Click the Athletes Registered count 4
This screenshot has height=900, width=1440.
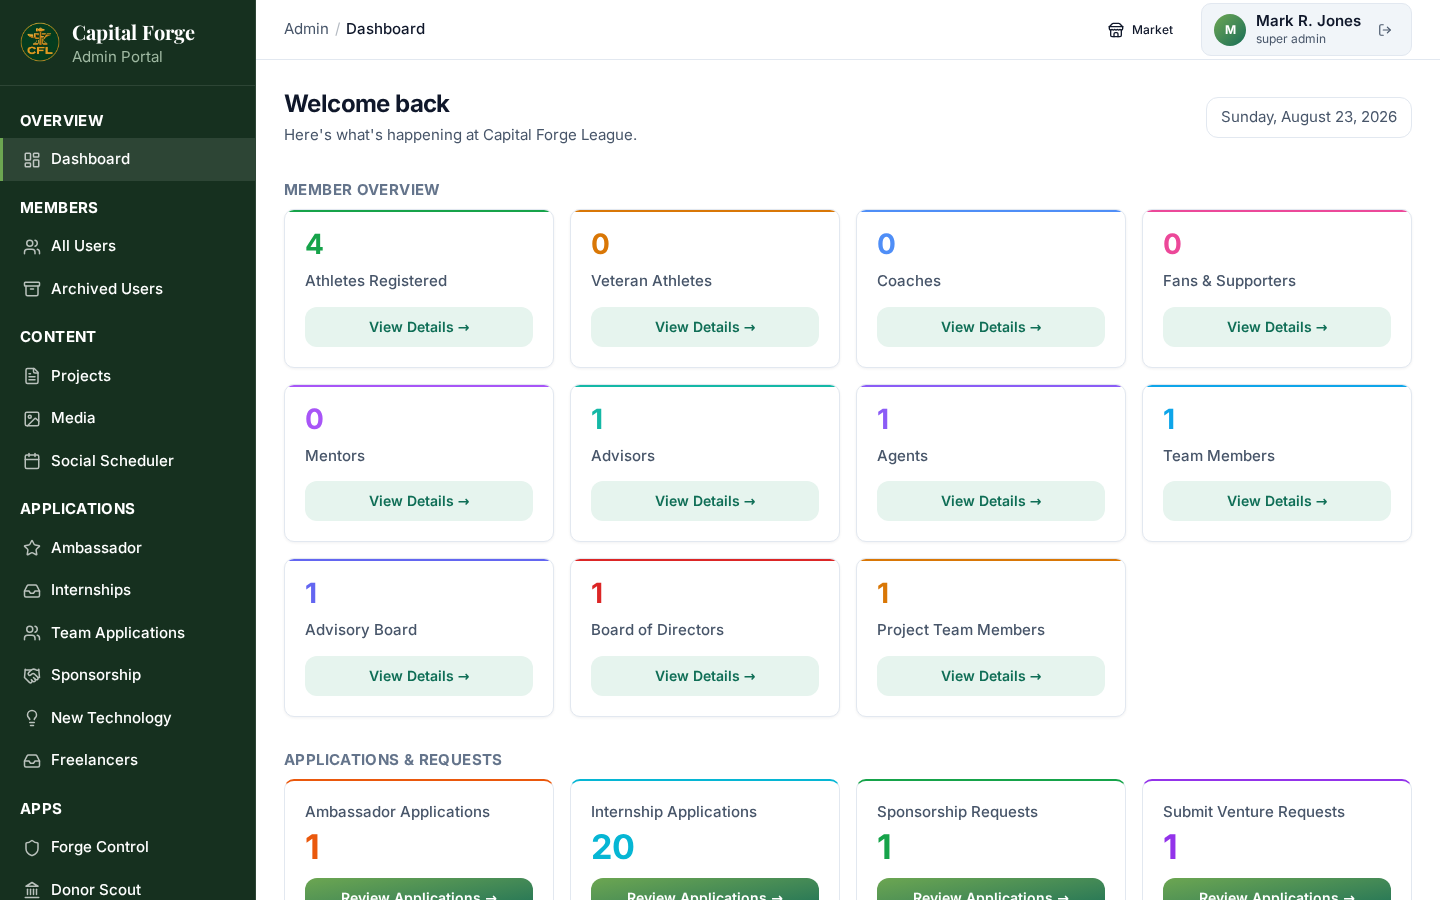(x=314, y=244)
